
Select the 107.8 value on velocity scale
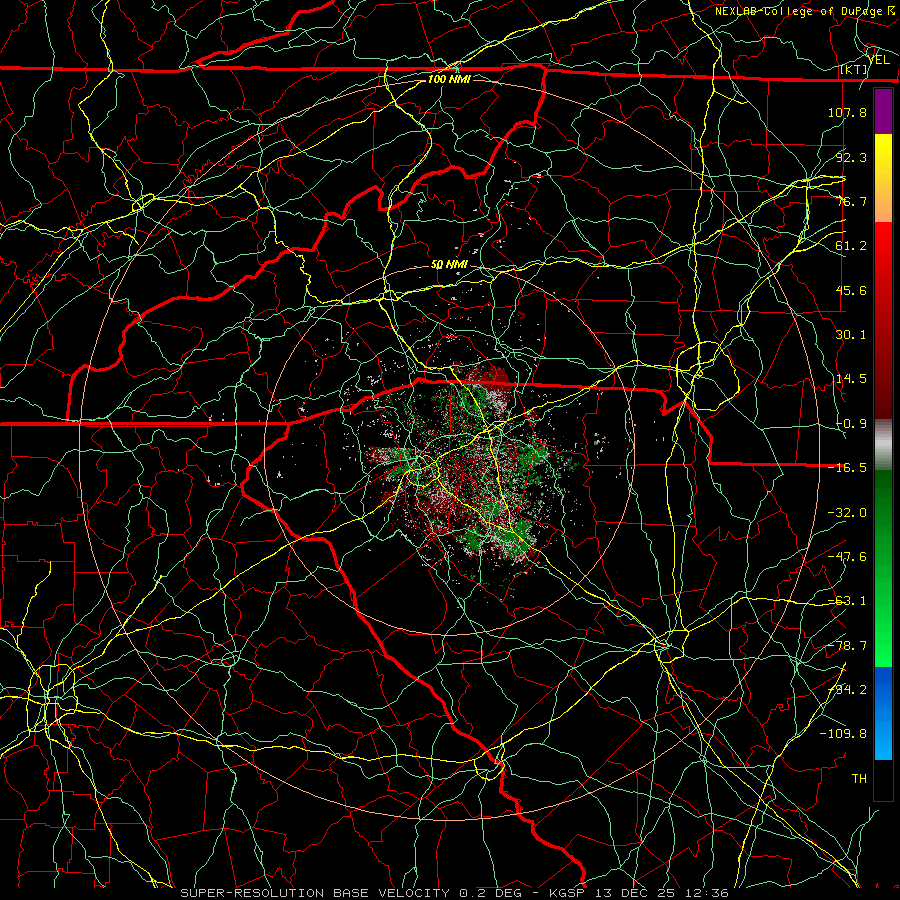click(847, 112)
